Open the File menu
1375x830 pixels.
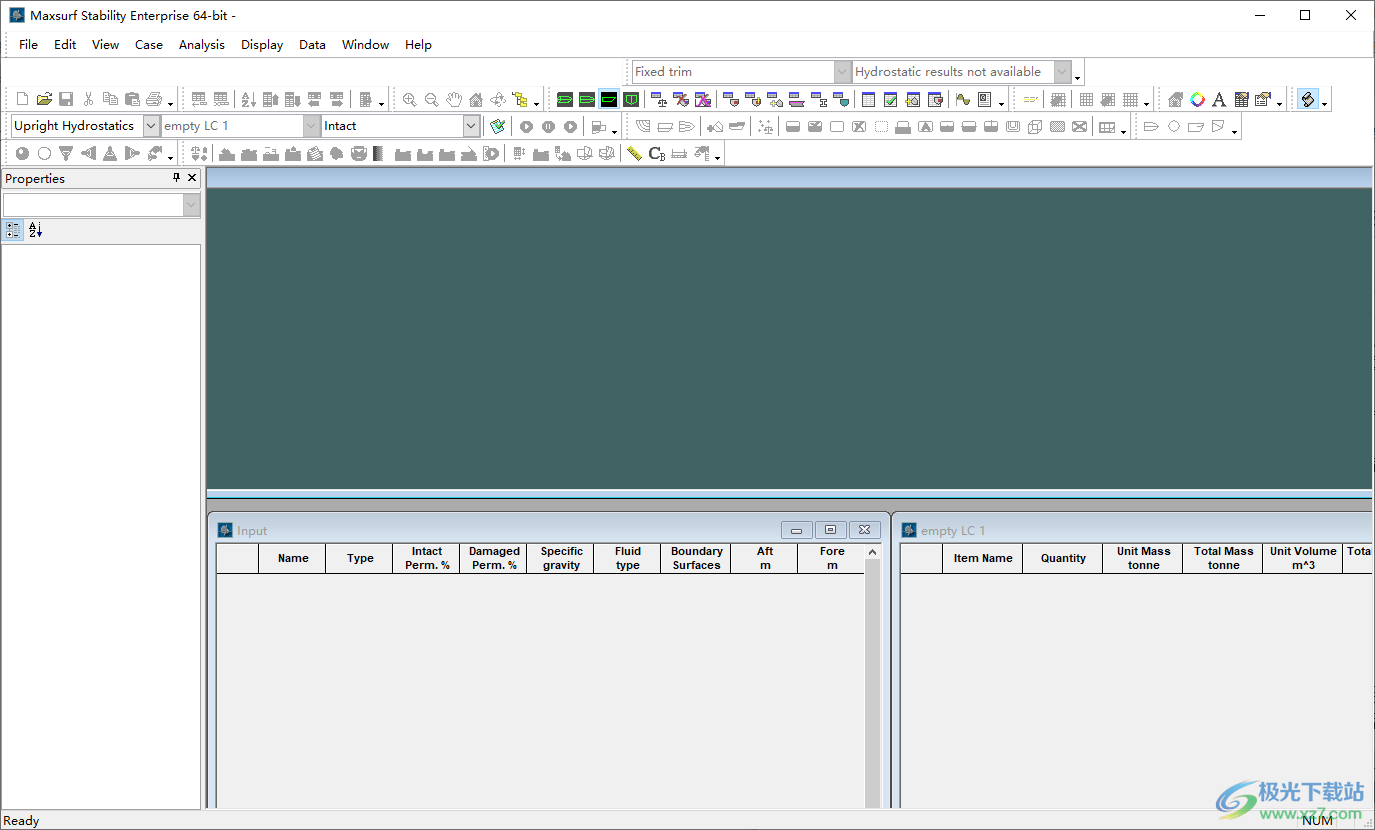[28, 45]
